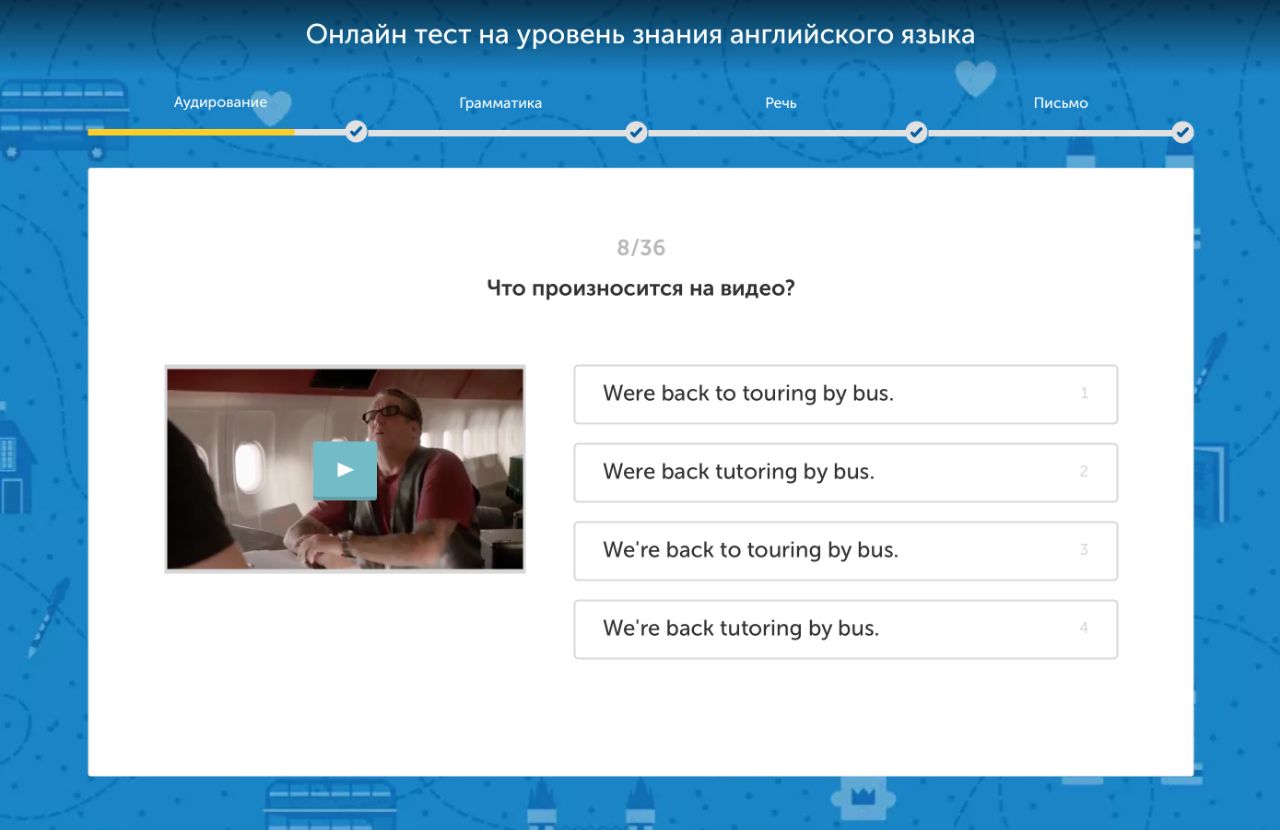Click the checkmark ending the Грамматика stage
This screenshot has height=830, width=1280.
(x=636, y=132)
